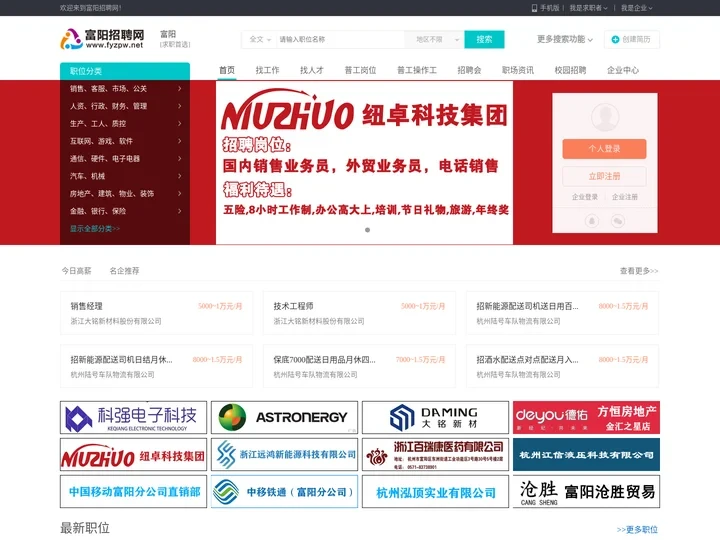Click the 立即注册 button
The height and width of the screenshot is (540, 720).
coord(604,176)
